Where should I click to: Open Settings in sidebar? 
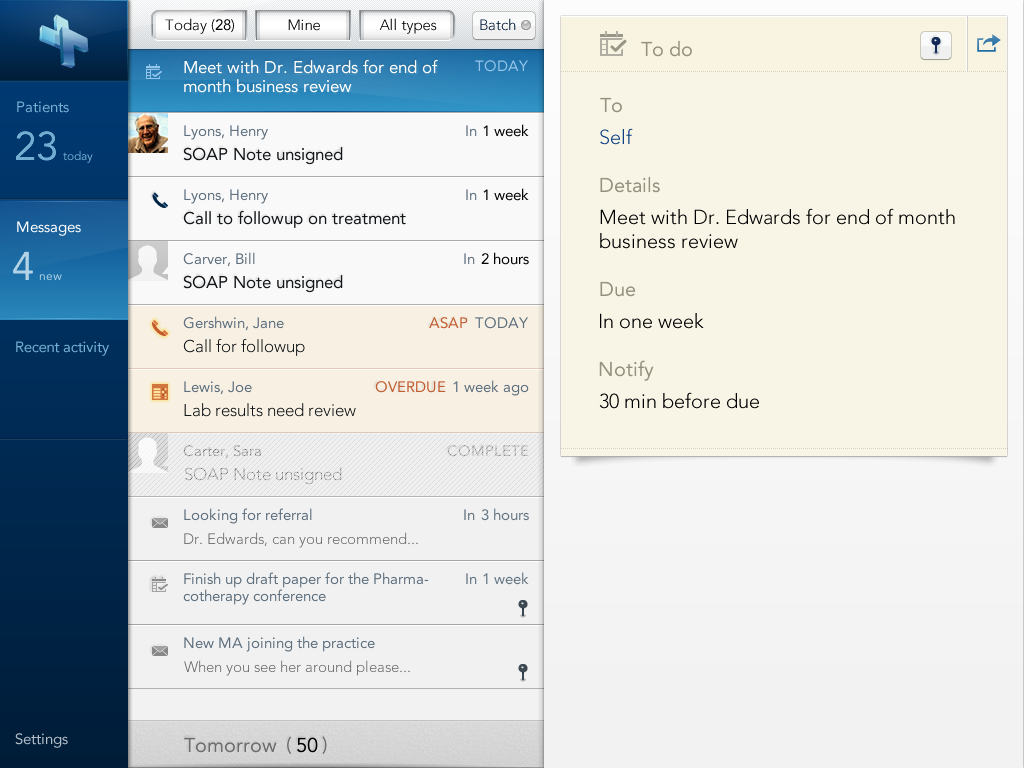click(42, 739)
